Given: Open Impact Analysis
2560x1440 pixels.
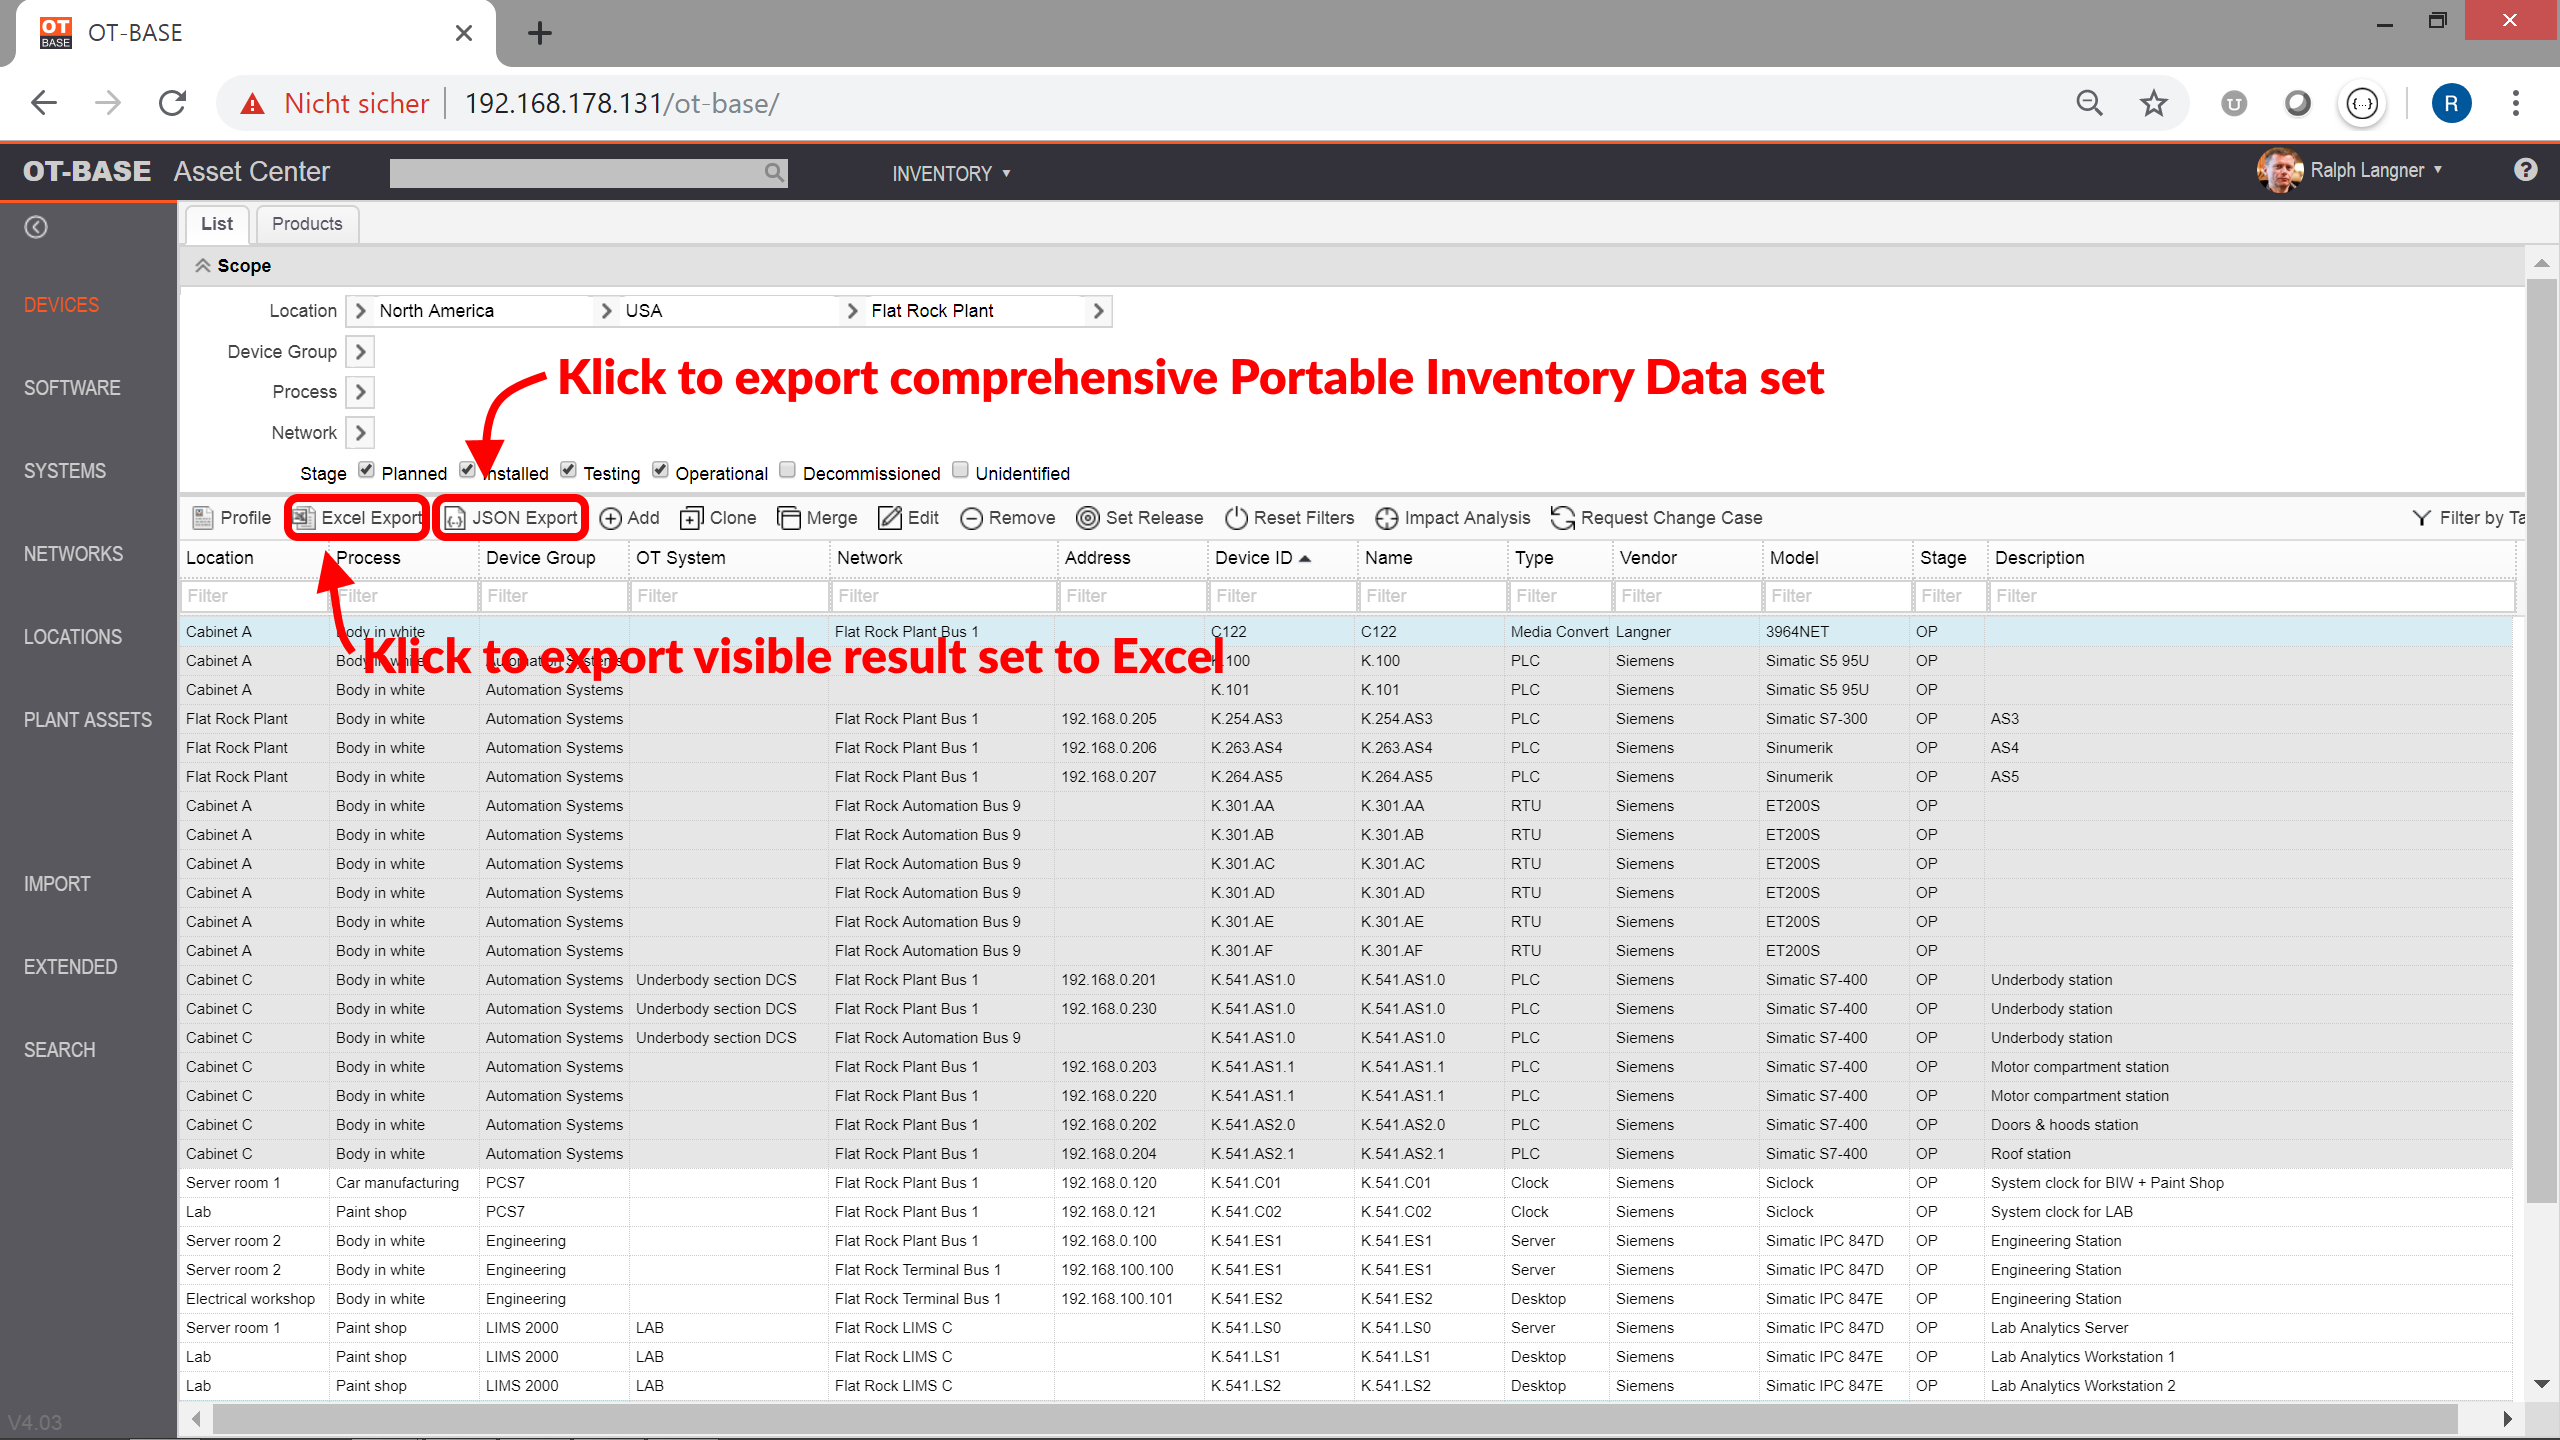Looking at the screenshot, I should coord(1453,517).
